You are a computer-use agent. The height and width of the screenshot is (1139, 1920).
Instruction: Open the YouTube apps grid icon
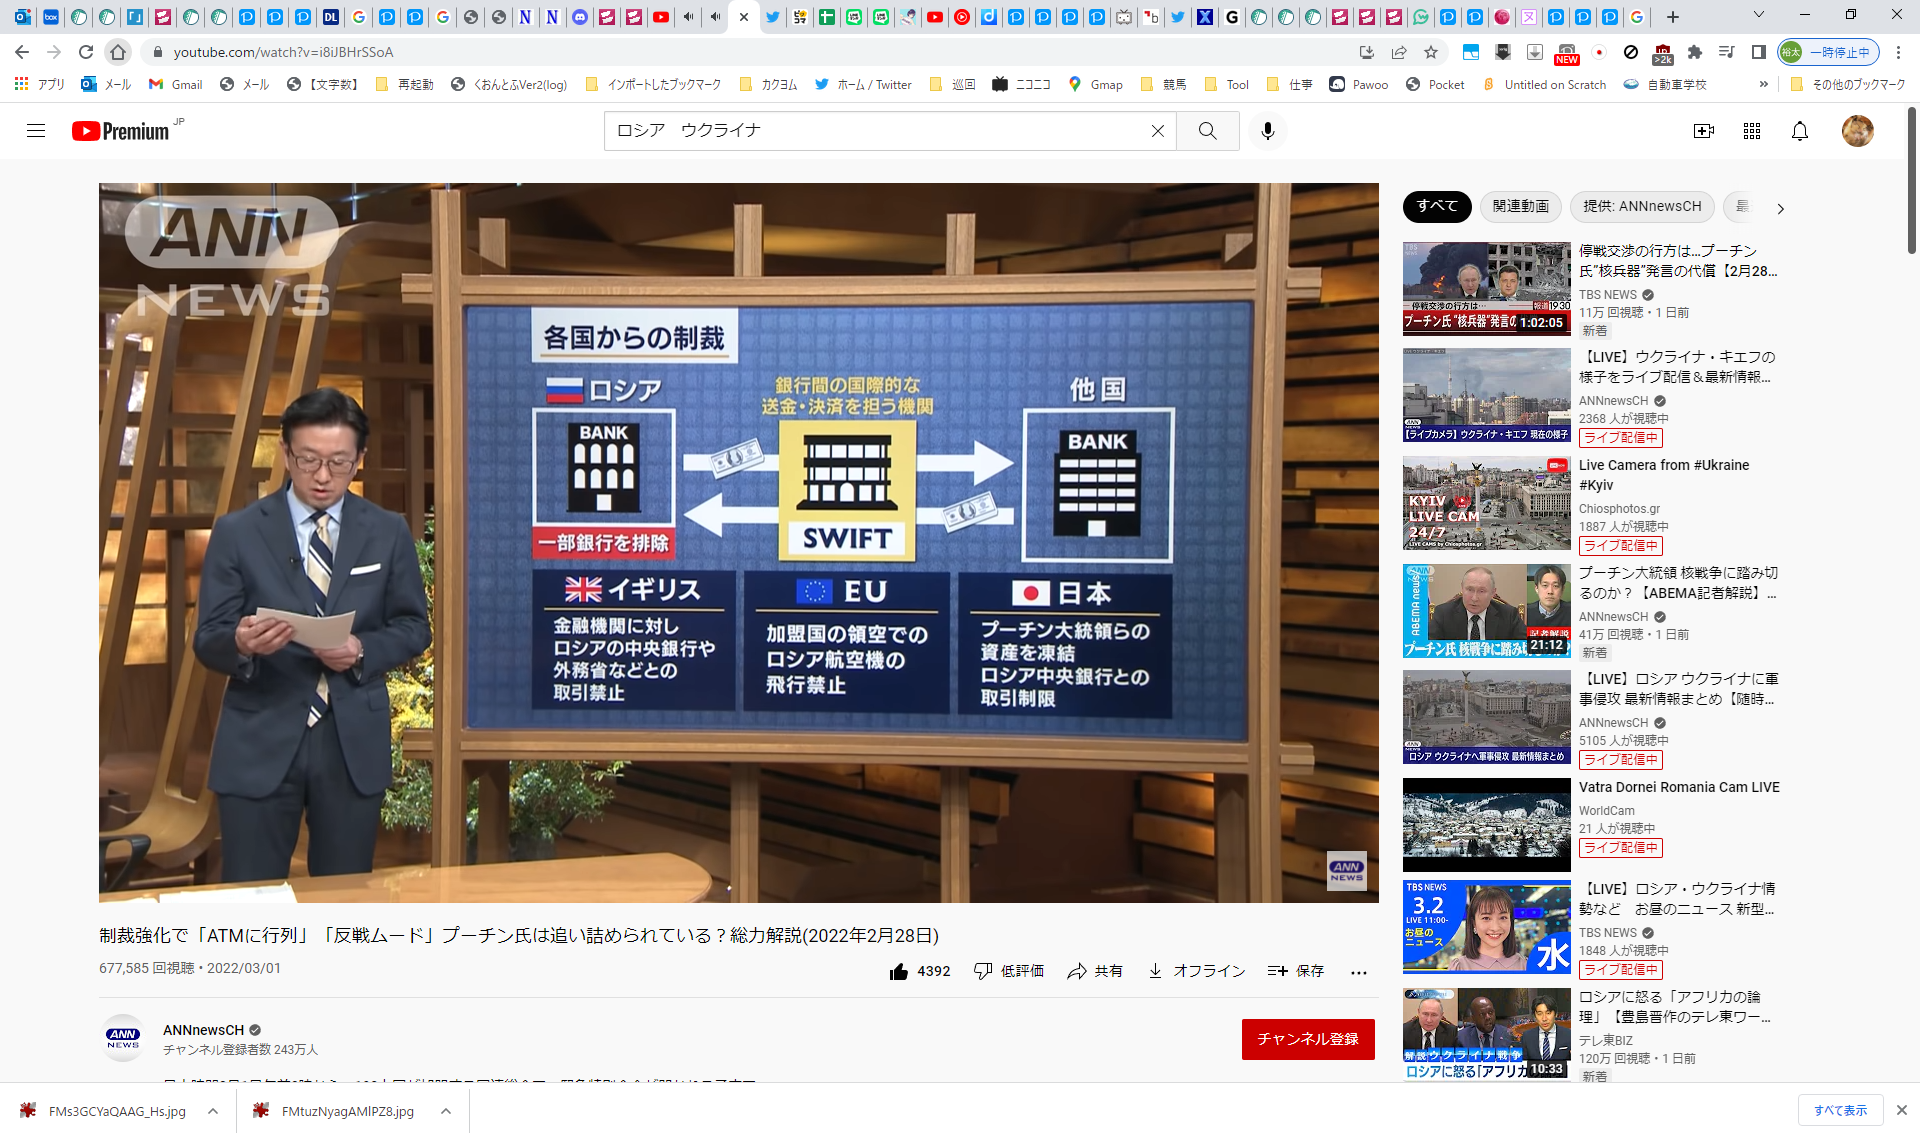coord(1751,131)
